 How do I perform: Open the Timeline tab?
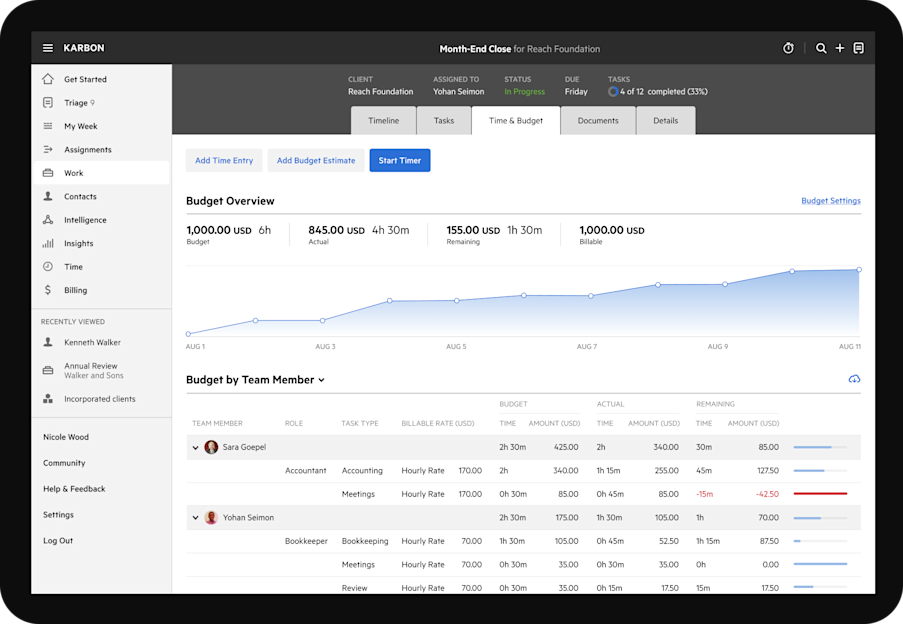pos(383,120)
